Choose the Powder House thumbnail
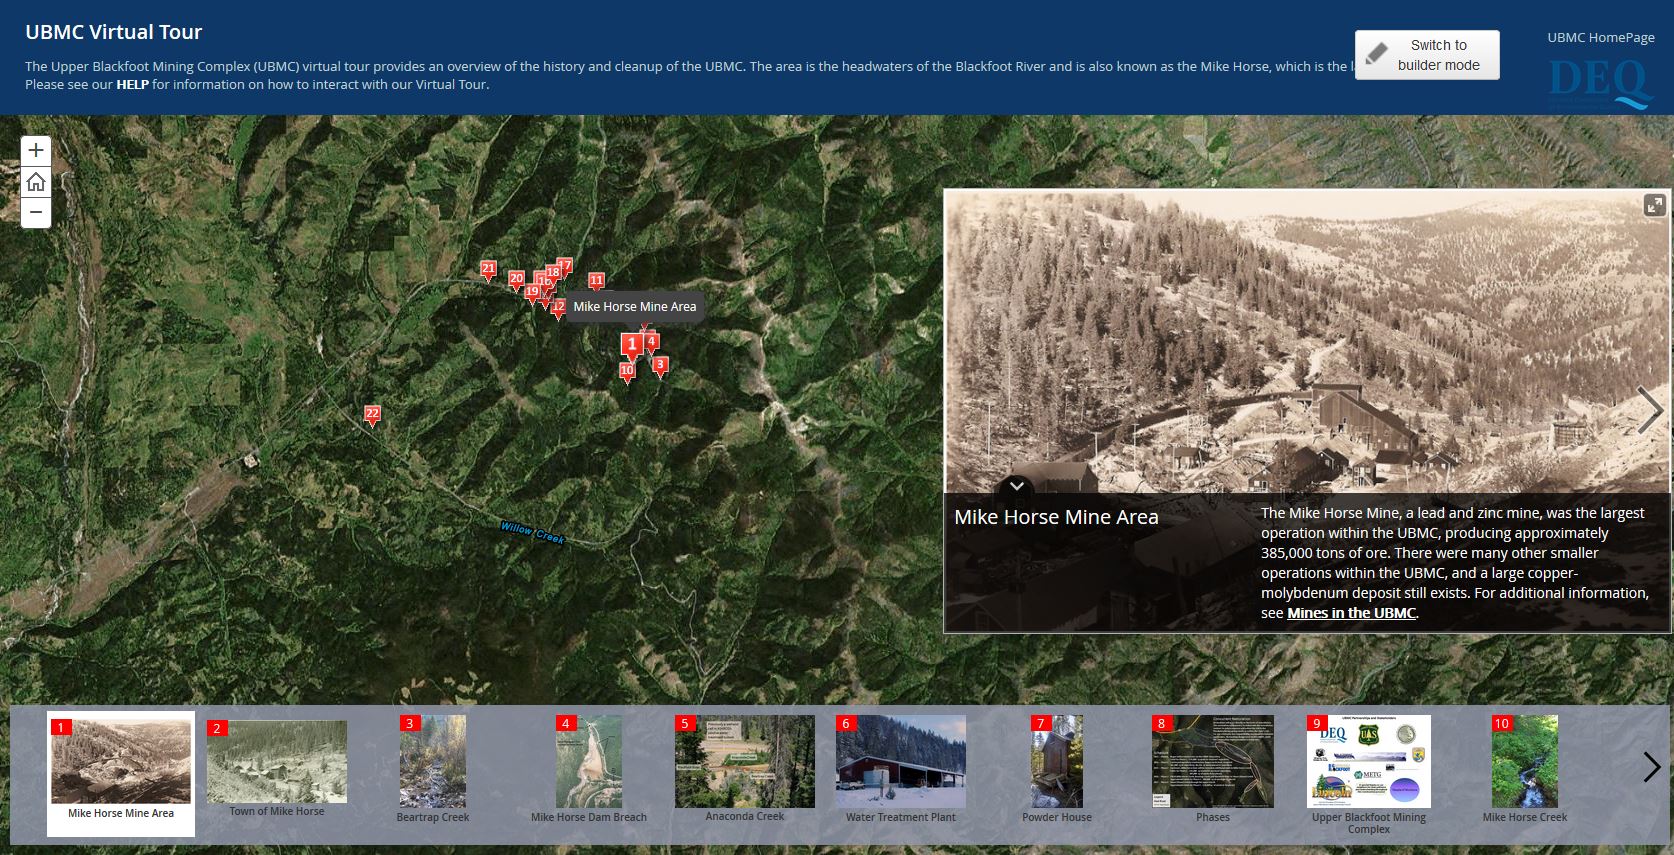This screenshot has width=1674, height=855. point(1056,763)
